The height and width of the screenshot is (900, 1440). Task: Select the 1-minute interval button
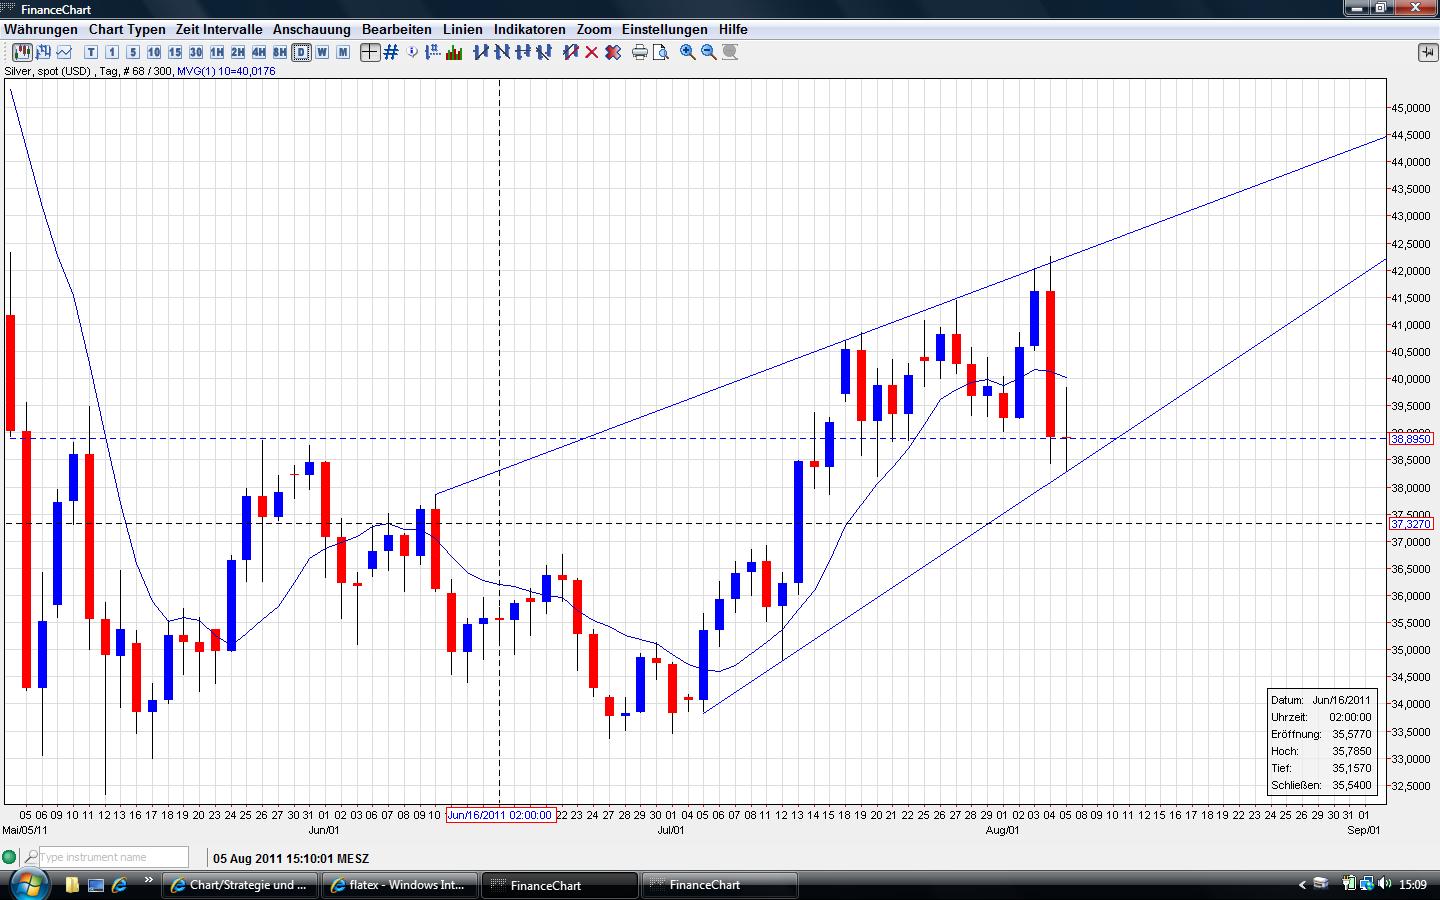[112, 52]
